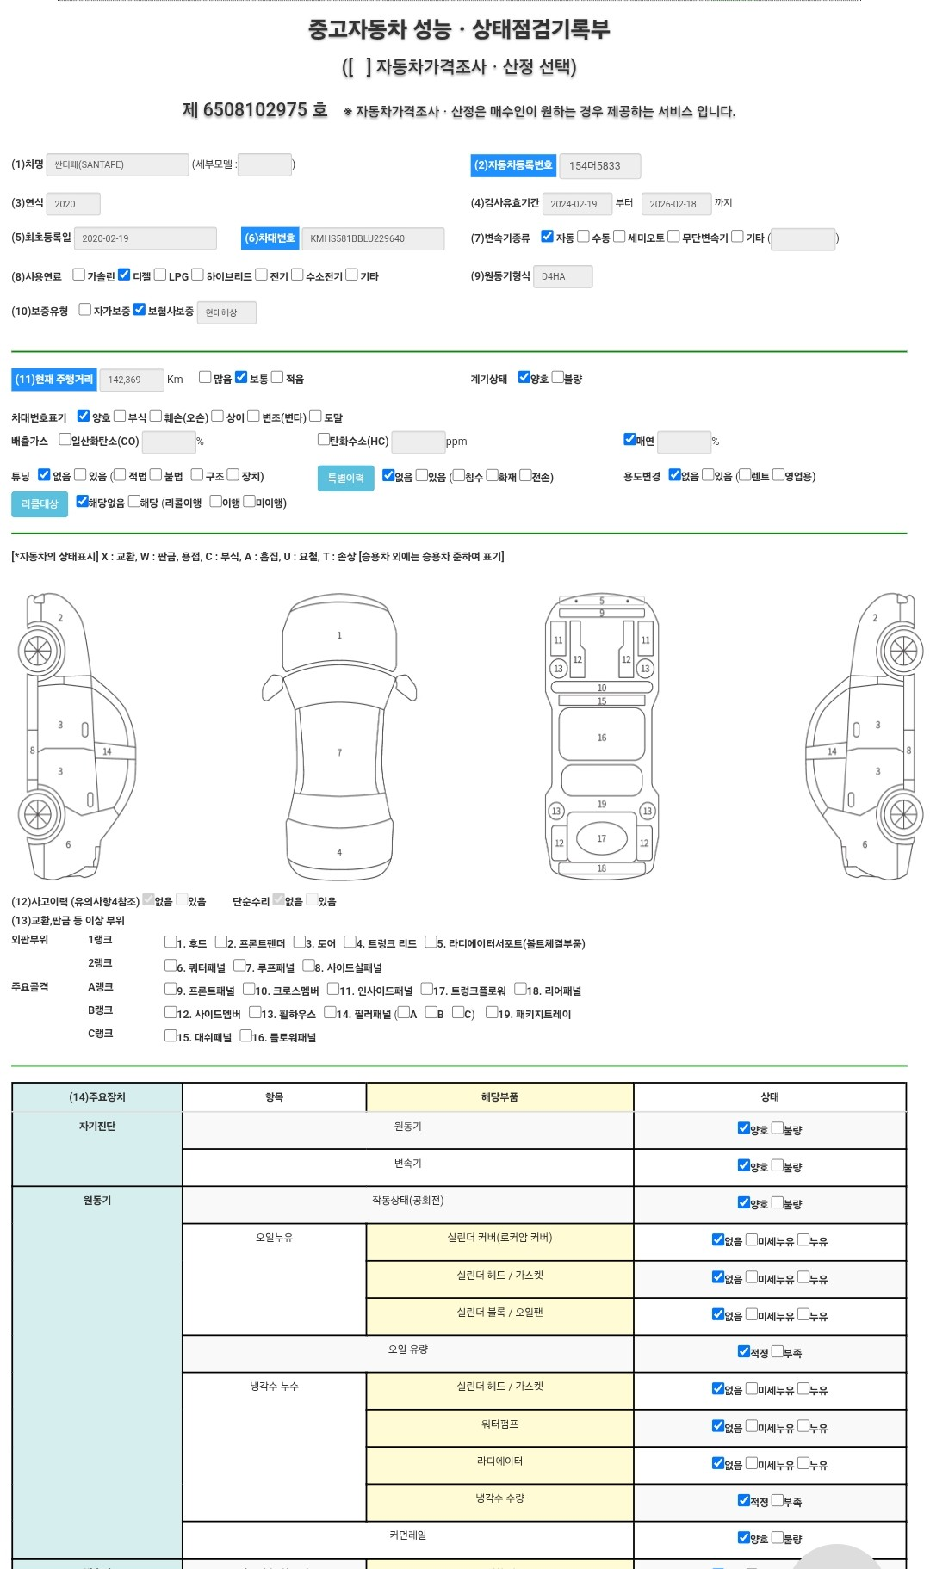Check the 19. 패키지트레이 checkbox
The height and width of the screenshot is (1569, 930).
point(492,1012)
